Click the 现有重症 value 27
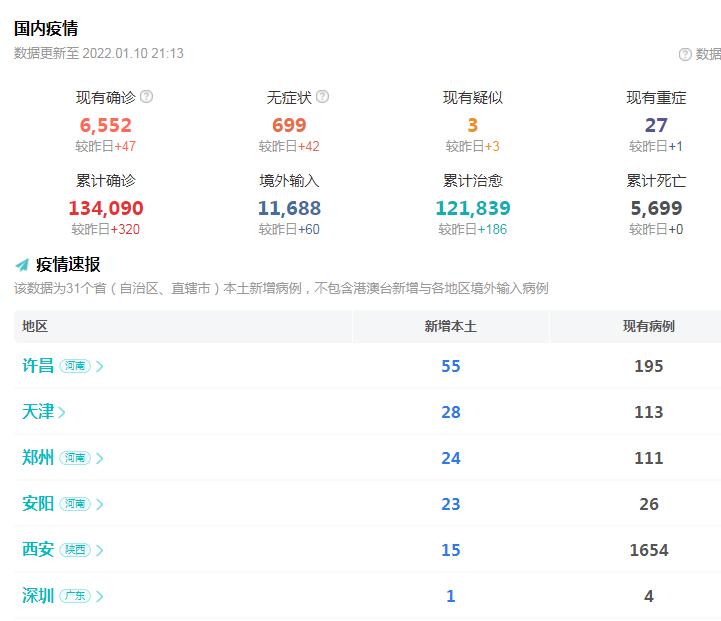 tap(656, 125)
